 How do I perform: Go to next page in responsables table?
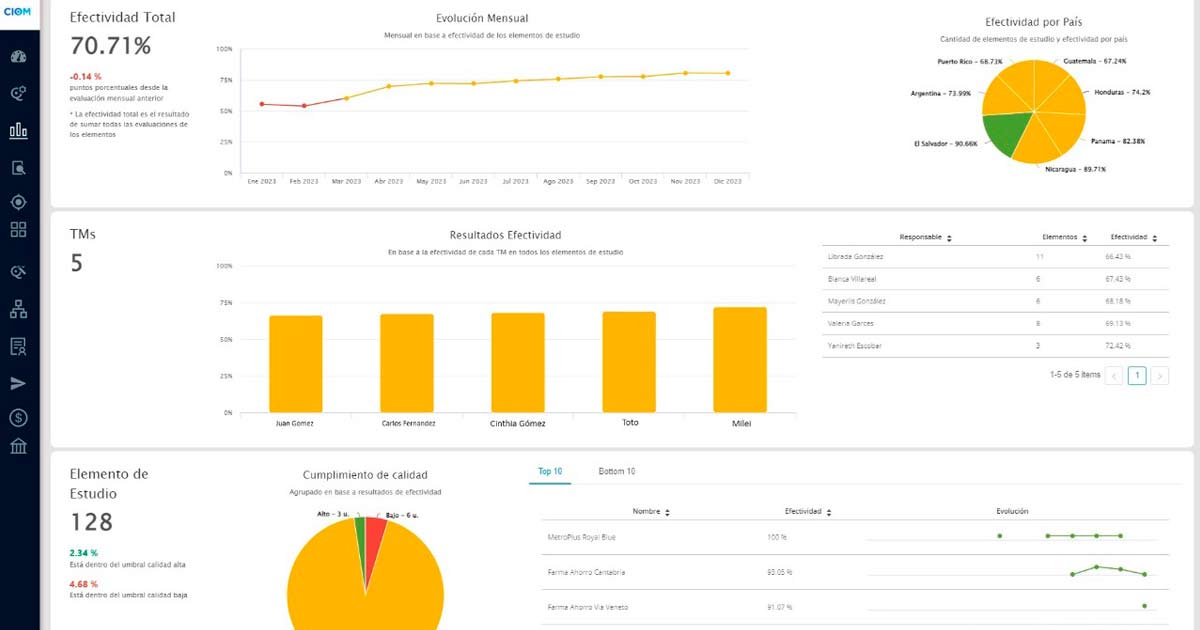click(x=1159, y=376)
